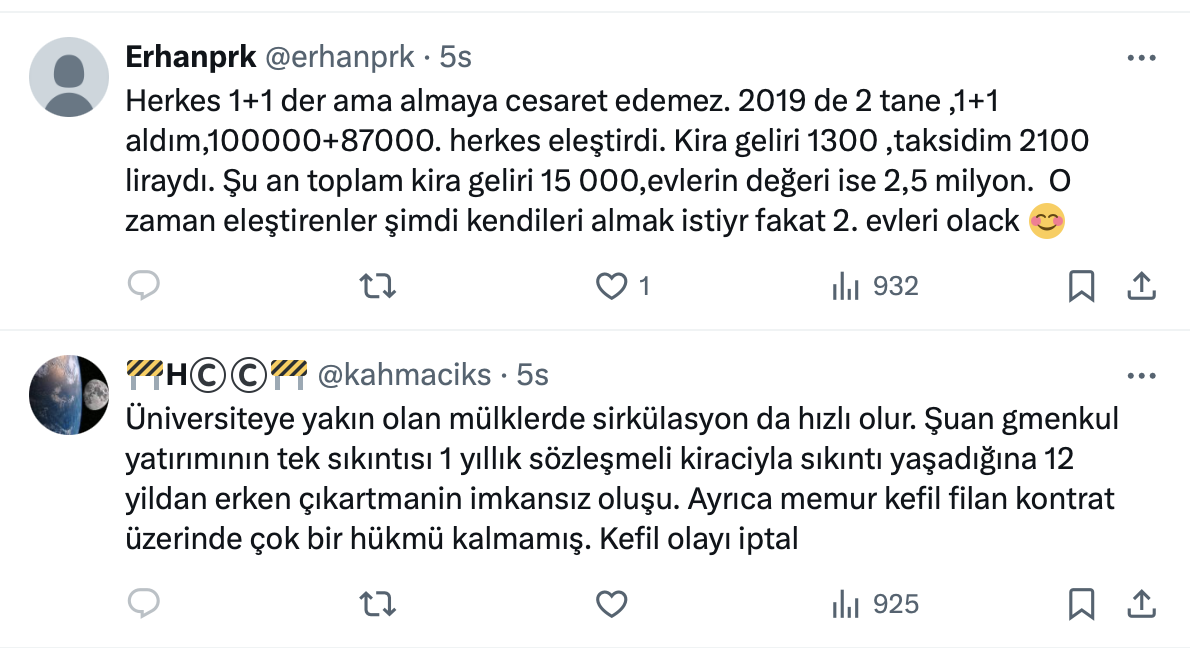The height and width of the screenshot is (648, 1190).
Task: Click the @kahmaciks username handle
Action: [404, 375]
